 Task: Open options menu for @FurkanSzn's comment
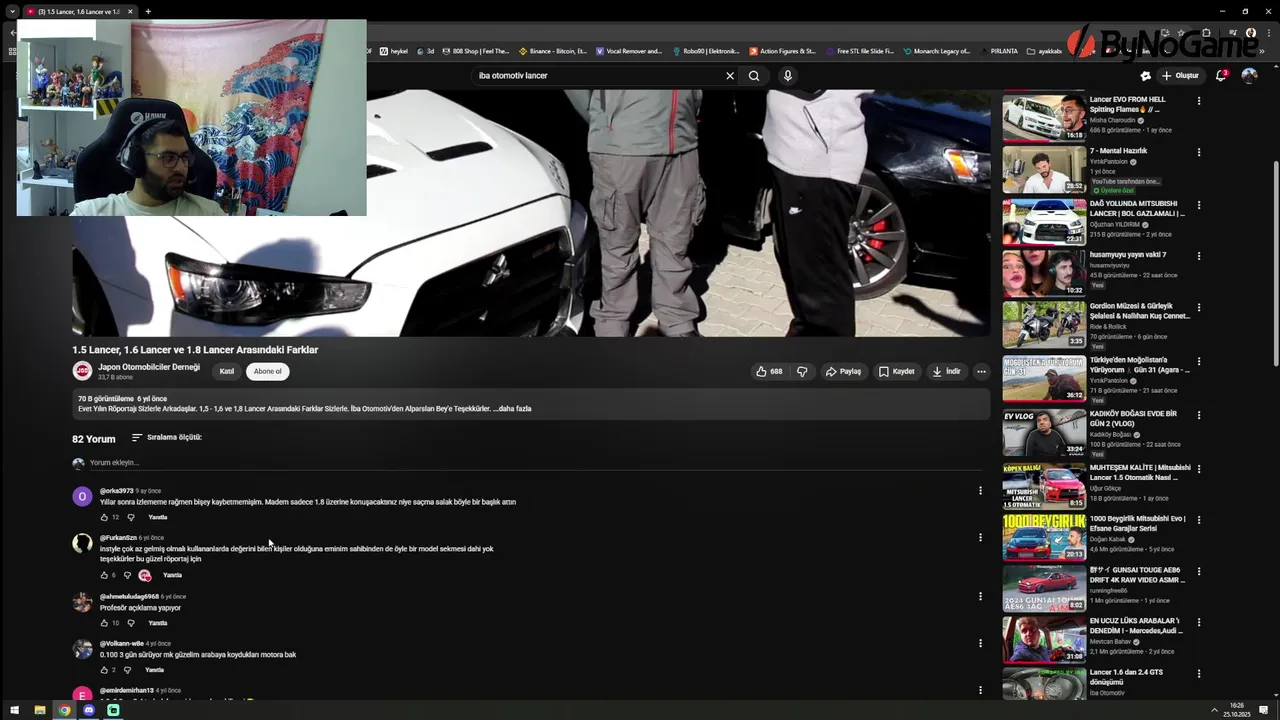click(x=980, y=538)
